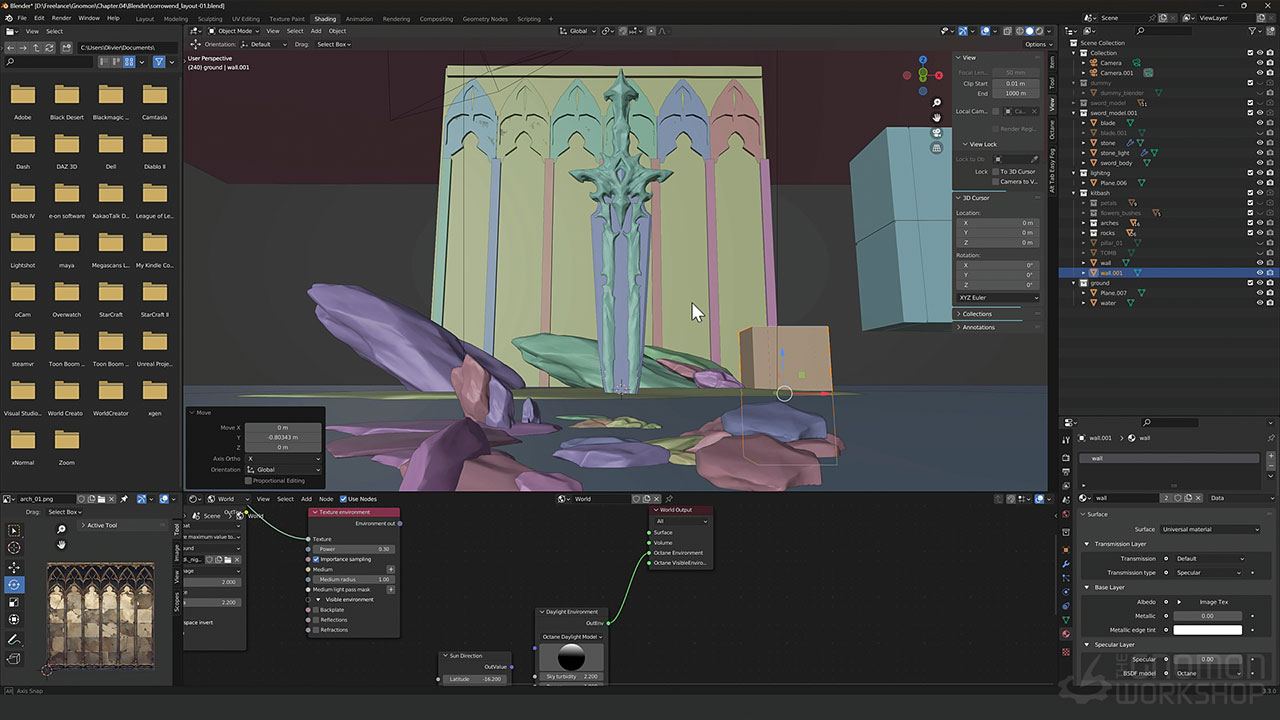This screenshot has width=1280, height=720.
Task: Select the Annotate pencil tool
Action: point(14,639)
